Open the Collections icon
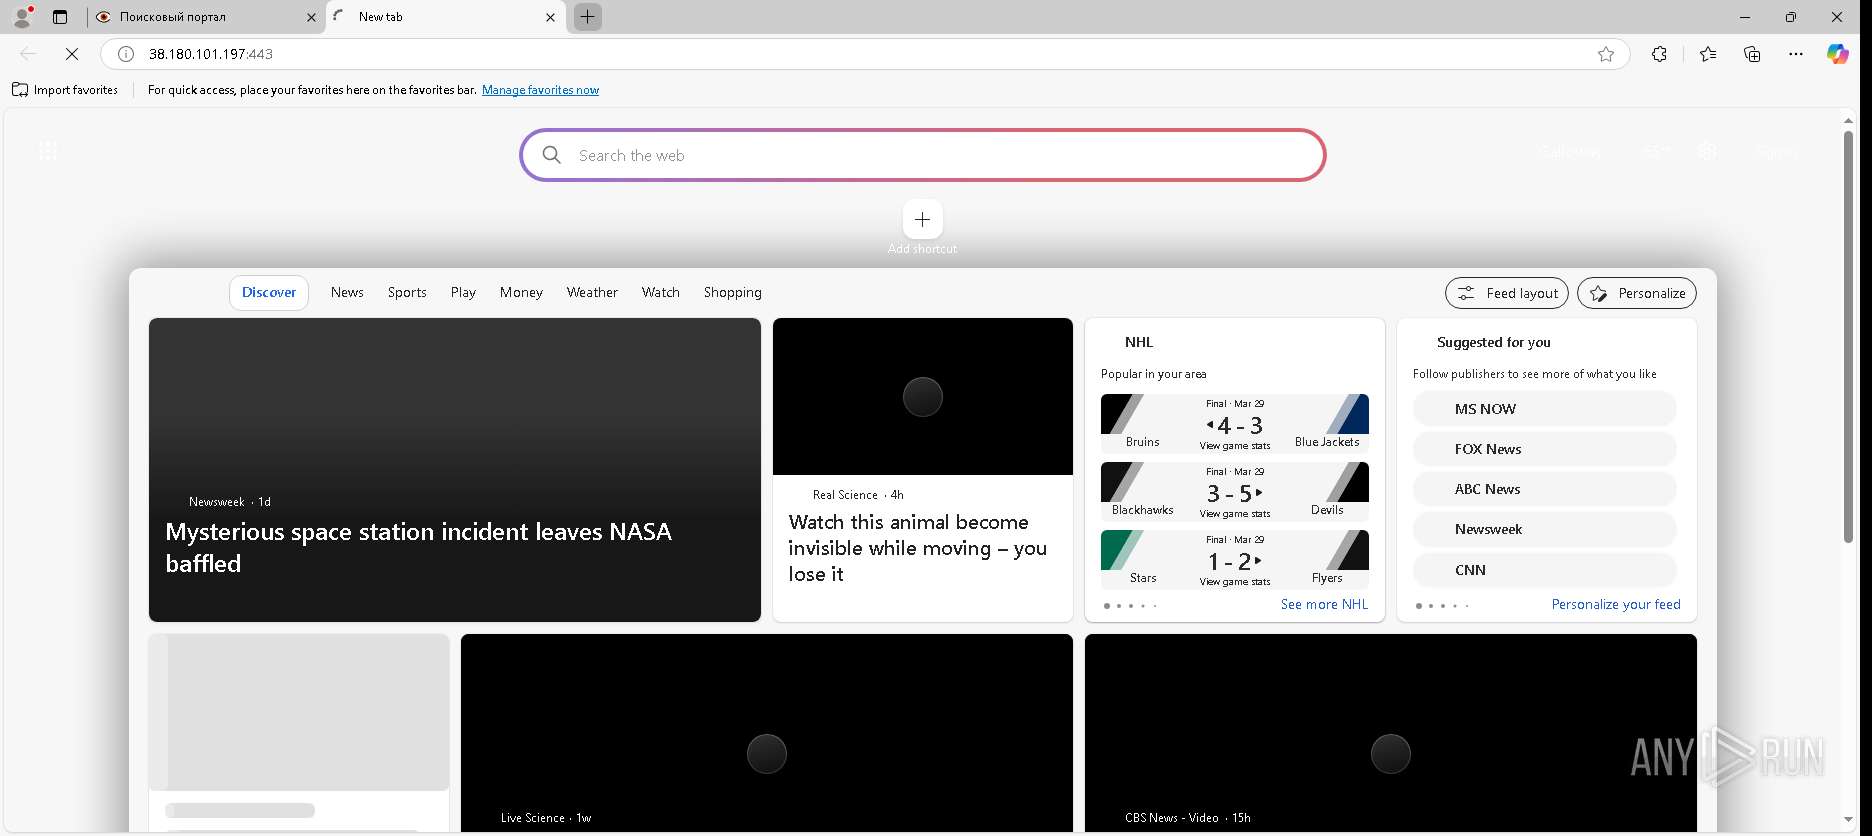Viewport: 1872px width, 836px height. point(1752,54)
